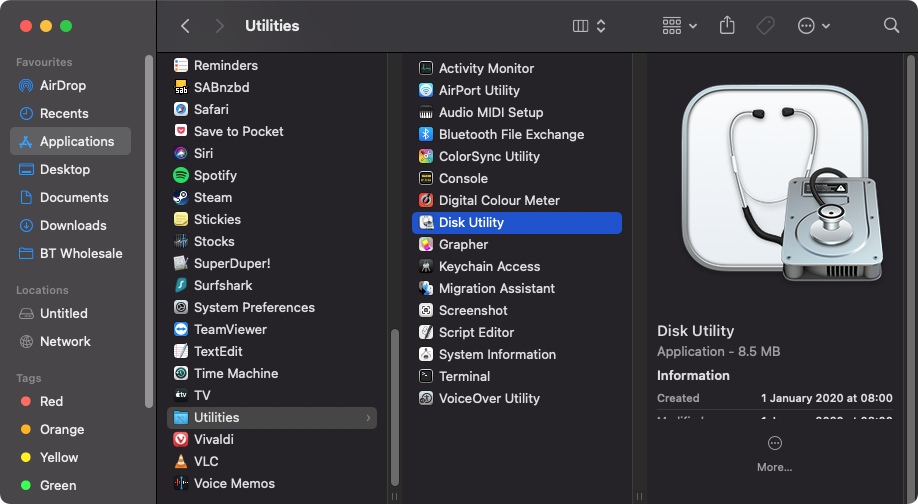Click the Share toolbar icon
918x504 pixels.
click(727, 25)
